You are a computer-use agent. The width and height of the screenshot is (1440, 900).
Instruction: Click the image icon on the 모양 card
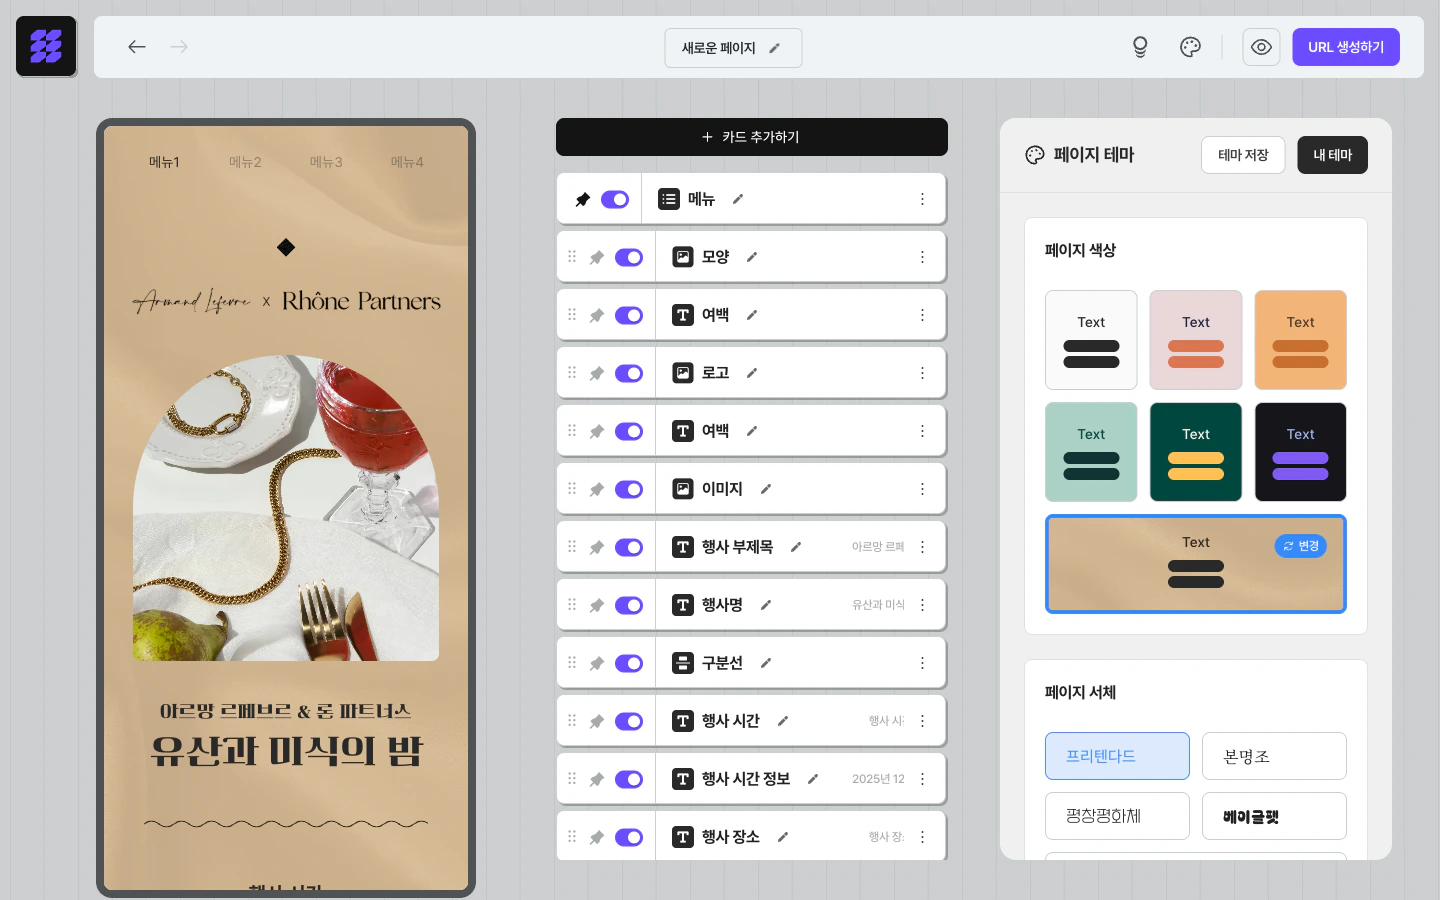point(683,257)
